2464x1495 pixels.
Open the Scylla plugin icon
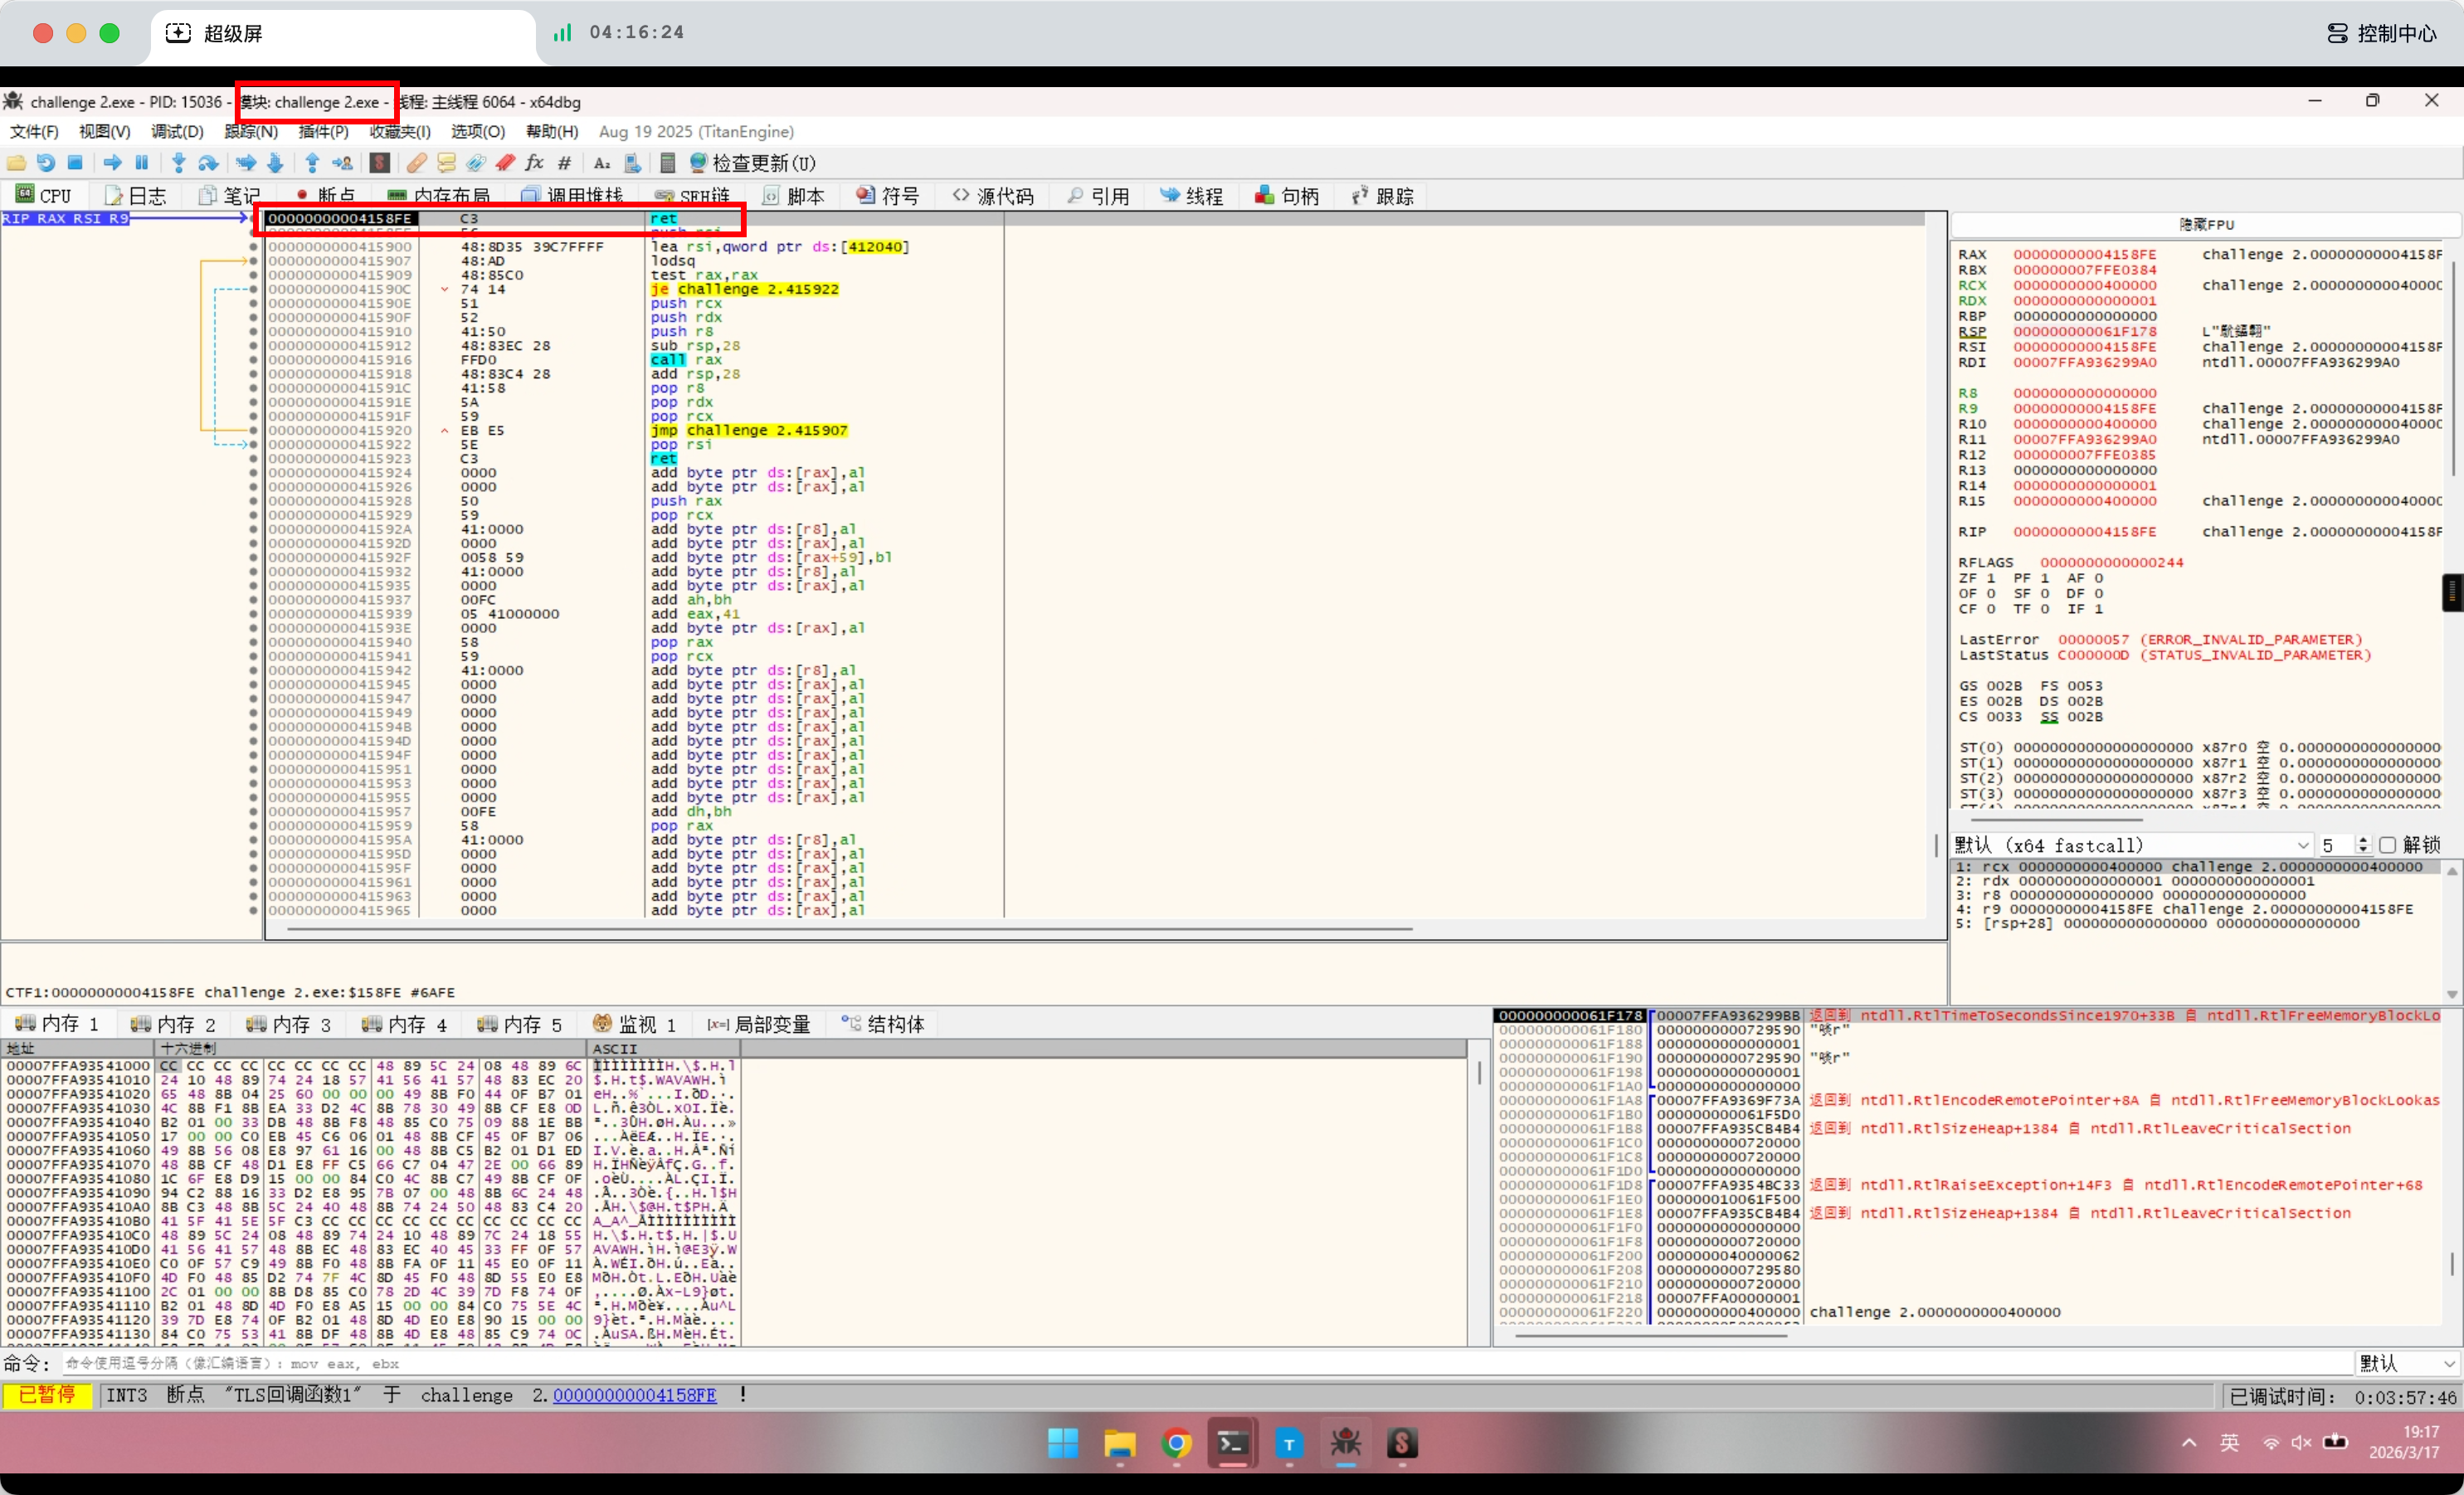coord(379,163)
